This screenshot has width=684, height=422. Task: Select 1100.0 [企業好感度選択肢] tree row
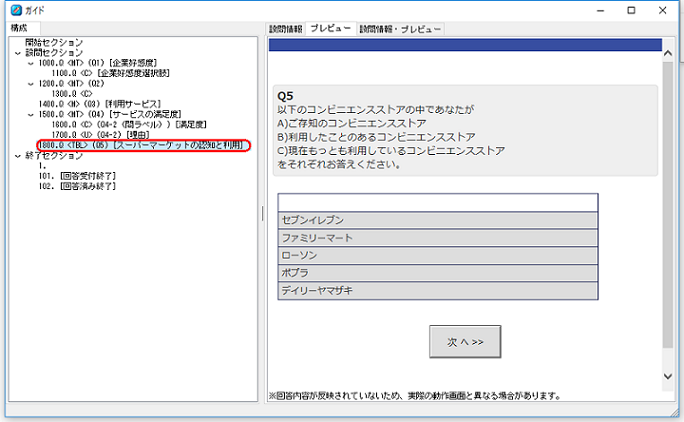(110, 73)
